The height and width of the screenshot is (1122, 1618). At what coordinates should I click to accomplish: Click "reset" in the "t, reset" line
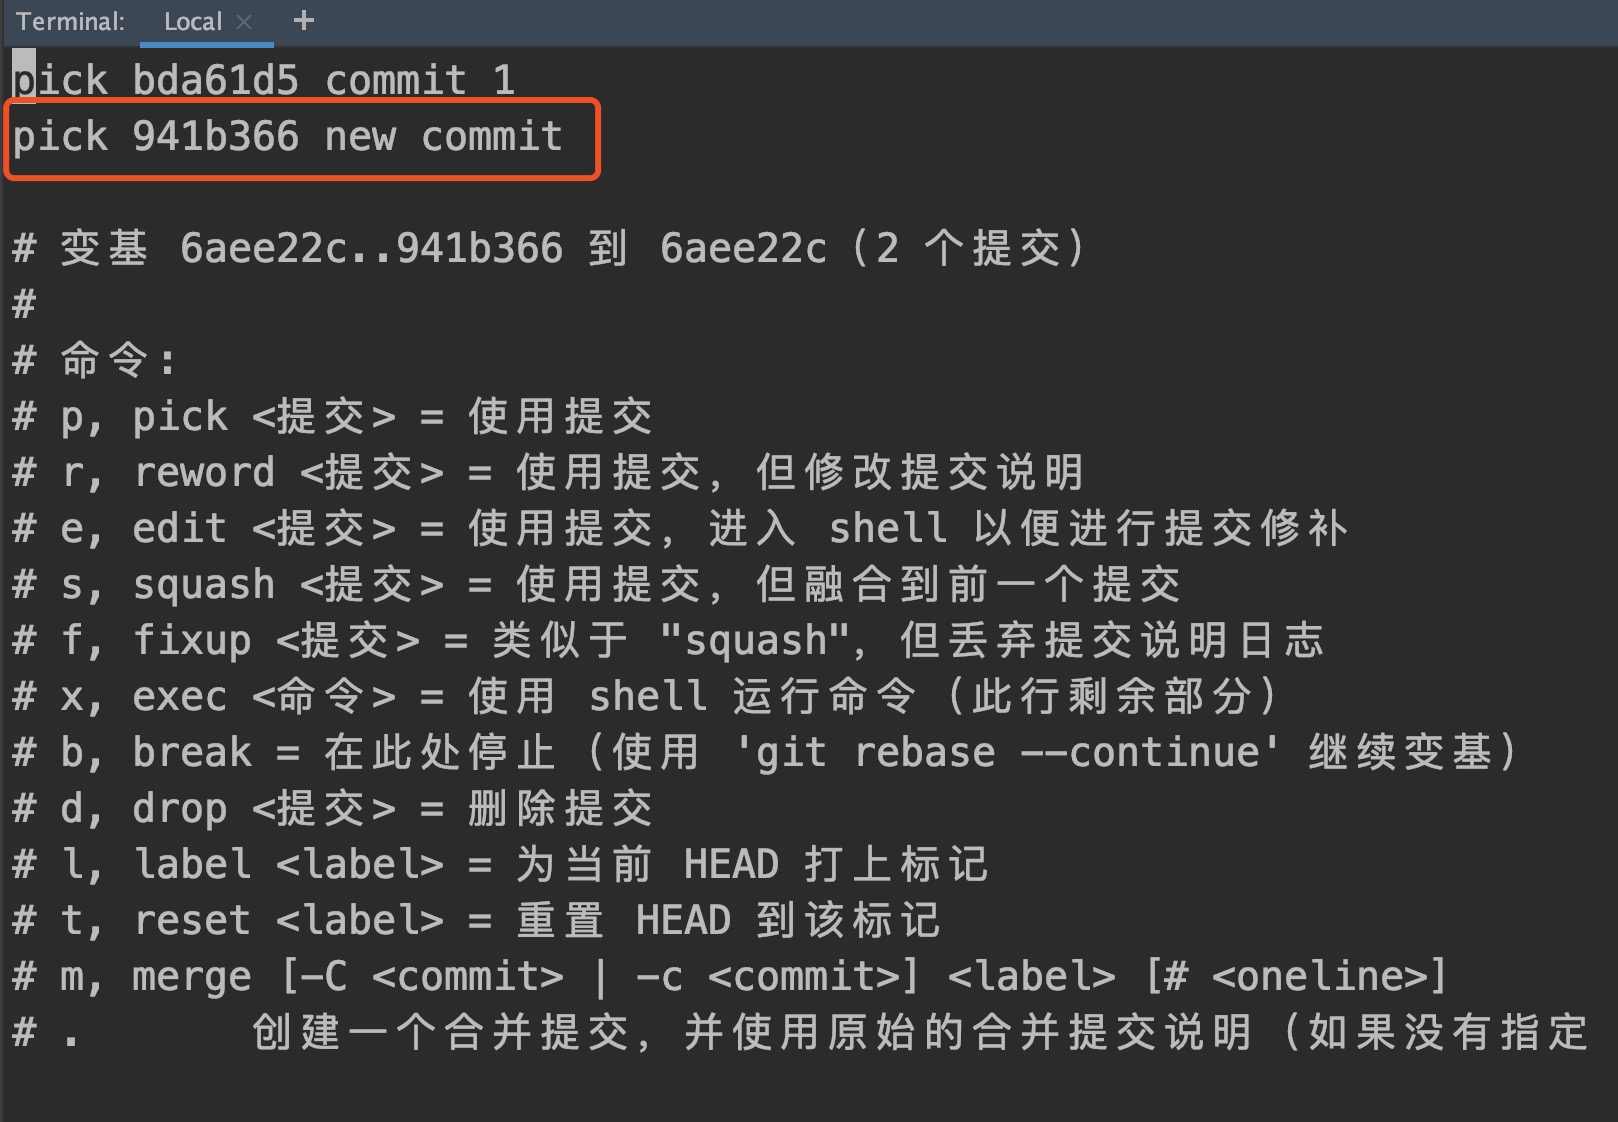point(192,921)
